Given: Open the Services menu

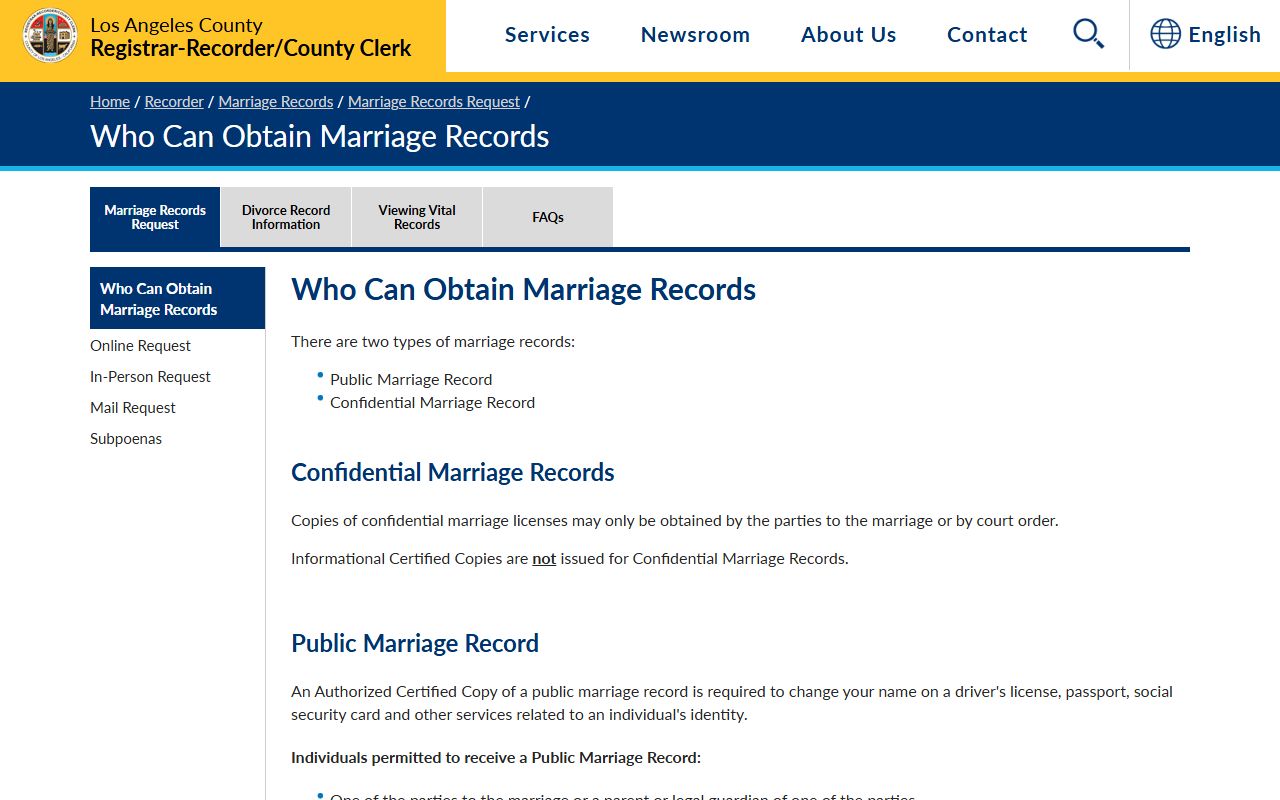Looking at the screenshot, I should click(x=547, y=34).
